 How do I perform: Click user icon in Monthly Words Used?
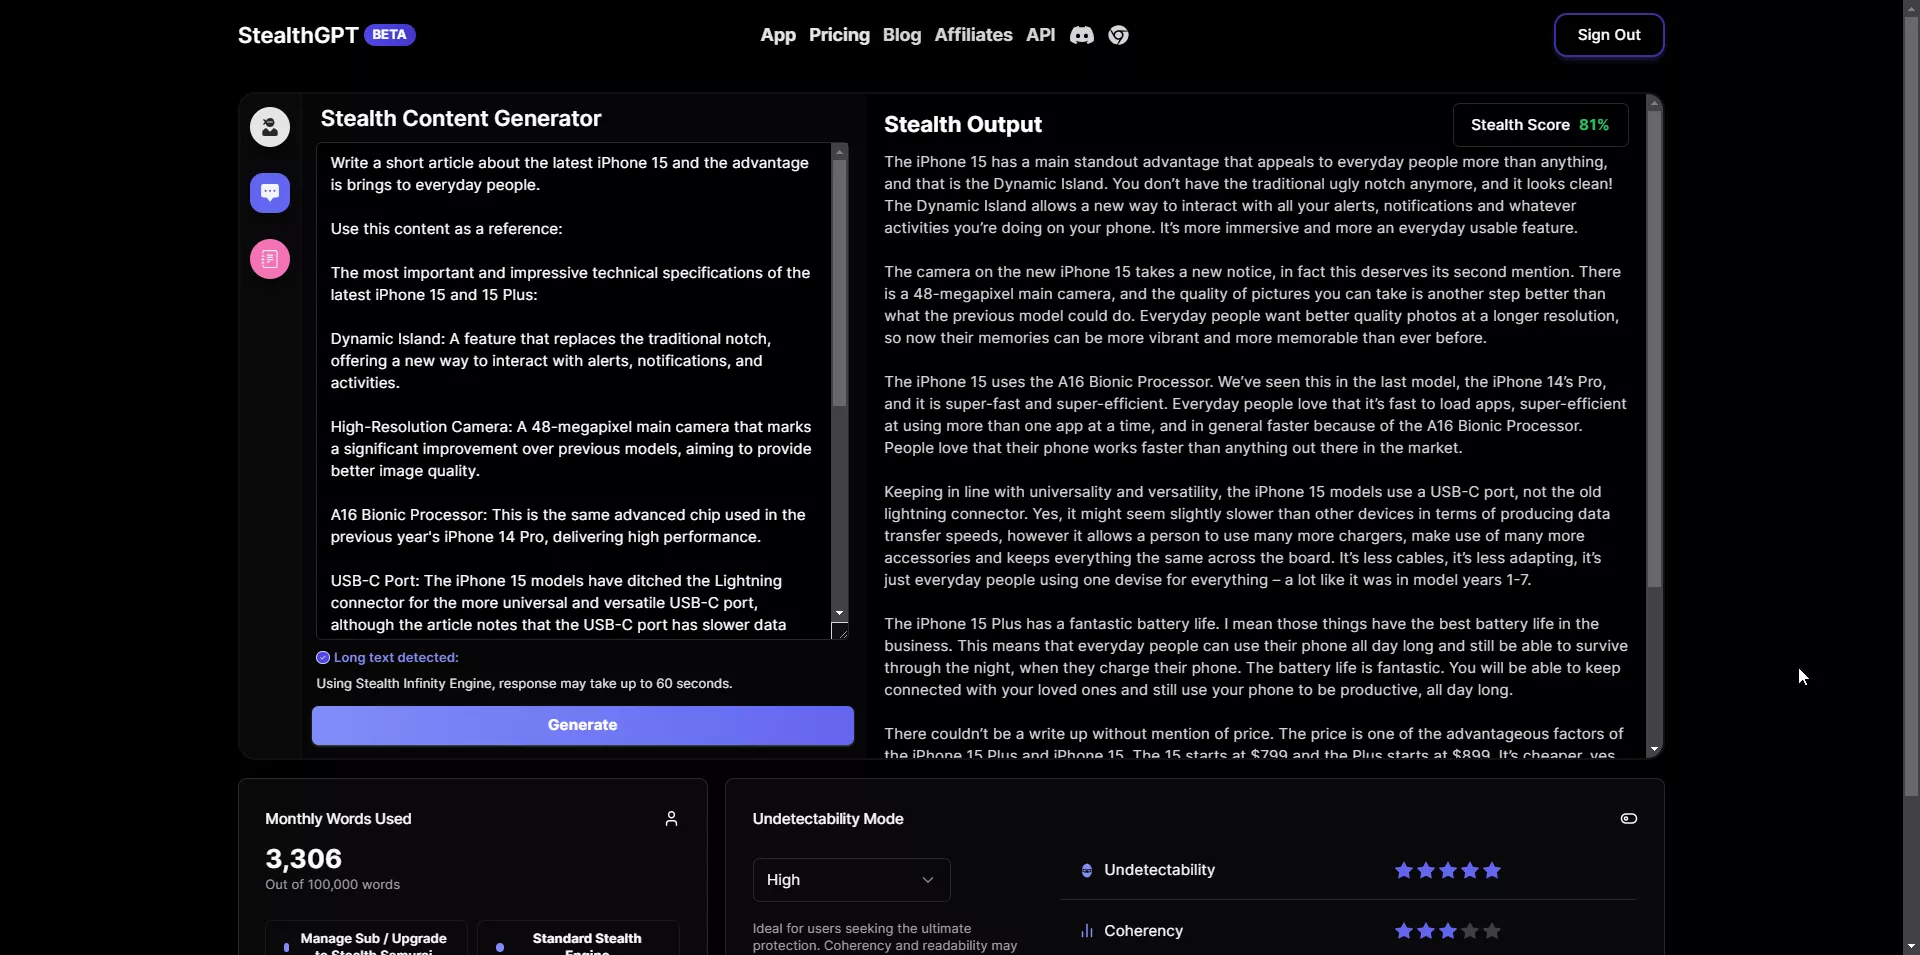pyautogui.click(x=671, y=819)
